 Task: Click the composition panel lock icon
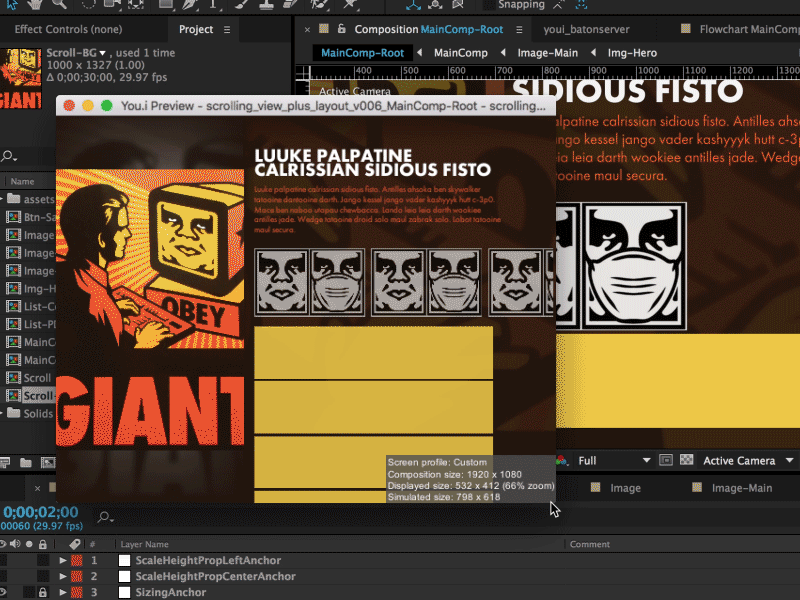pos(341,29)
